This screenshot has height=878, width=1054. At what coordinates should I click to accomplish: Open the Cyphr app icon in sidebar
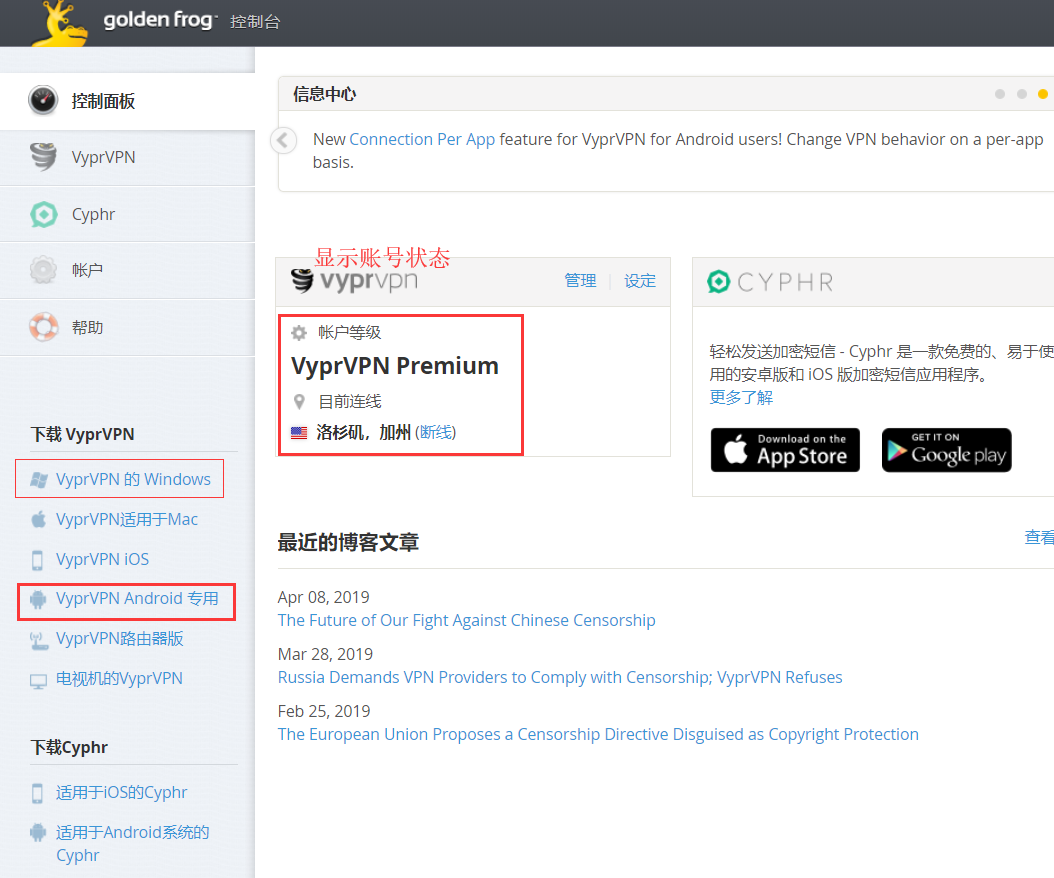43,214
